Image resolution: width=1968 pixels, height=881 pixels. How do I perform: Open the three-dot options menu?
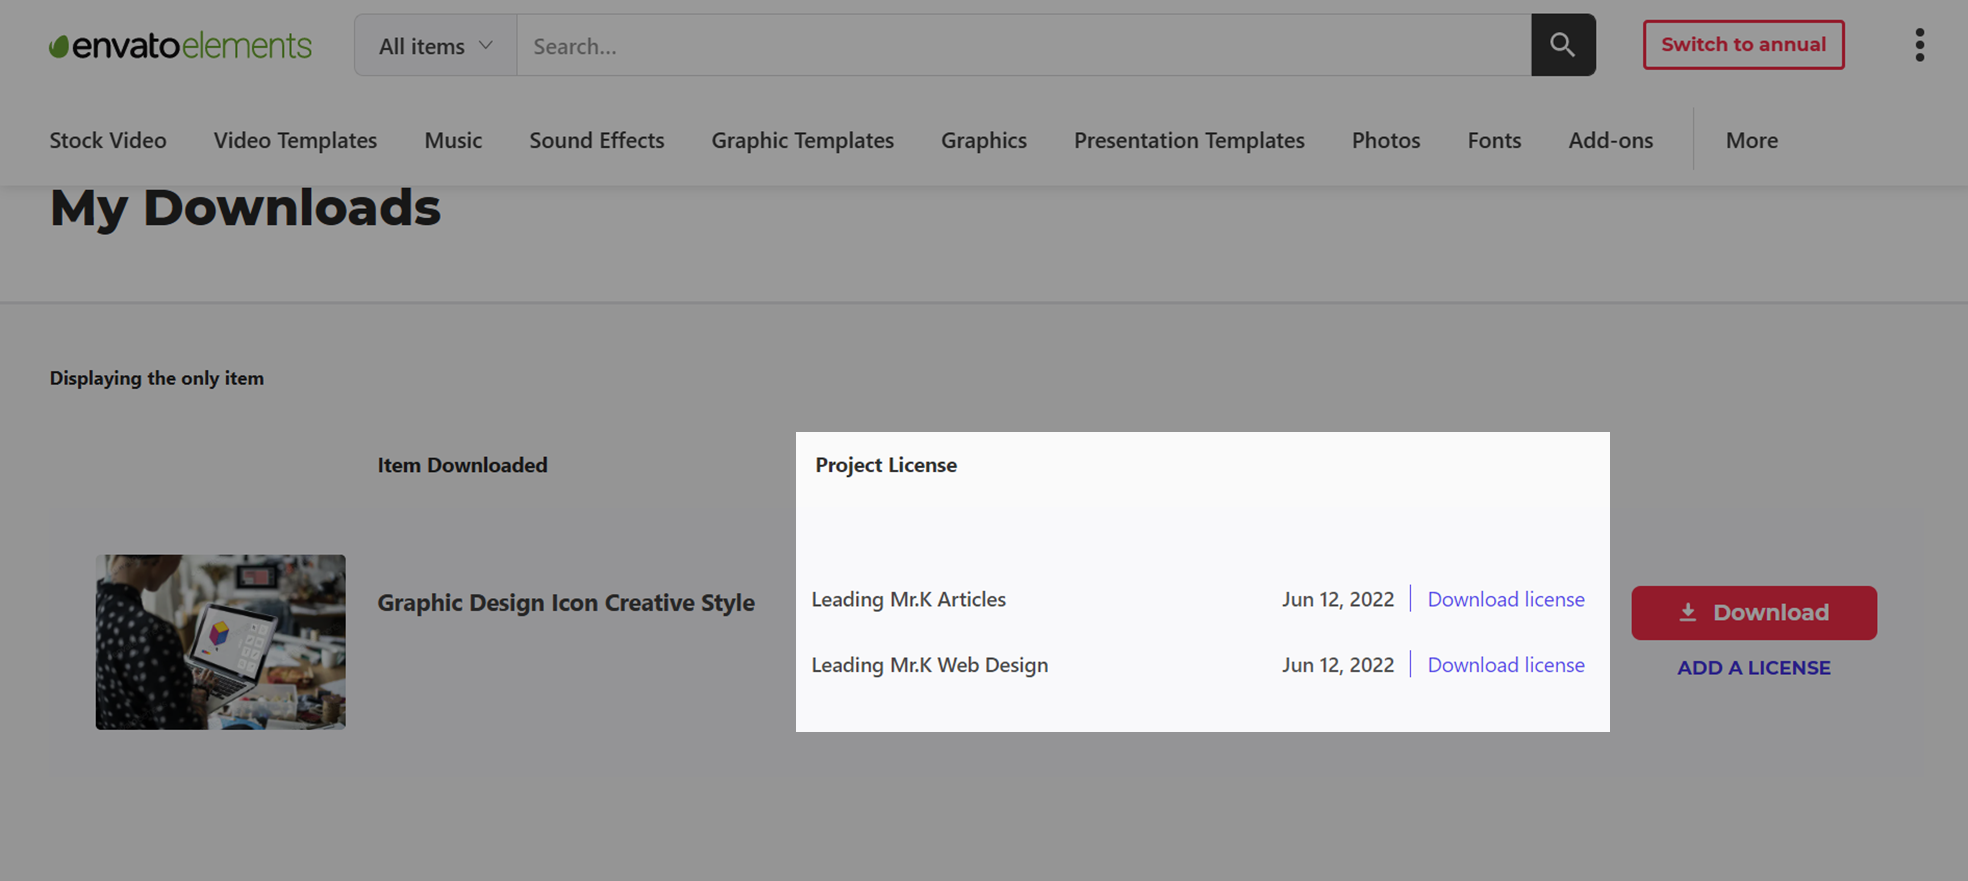(1919, 45)
